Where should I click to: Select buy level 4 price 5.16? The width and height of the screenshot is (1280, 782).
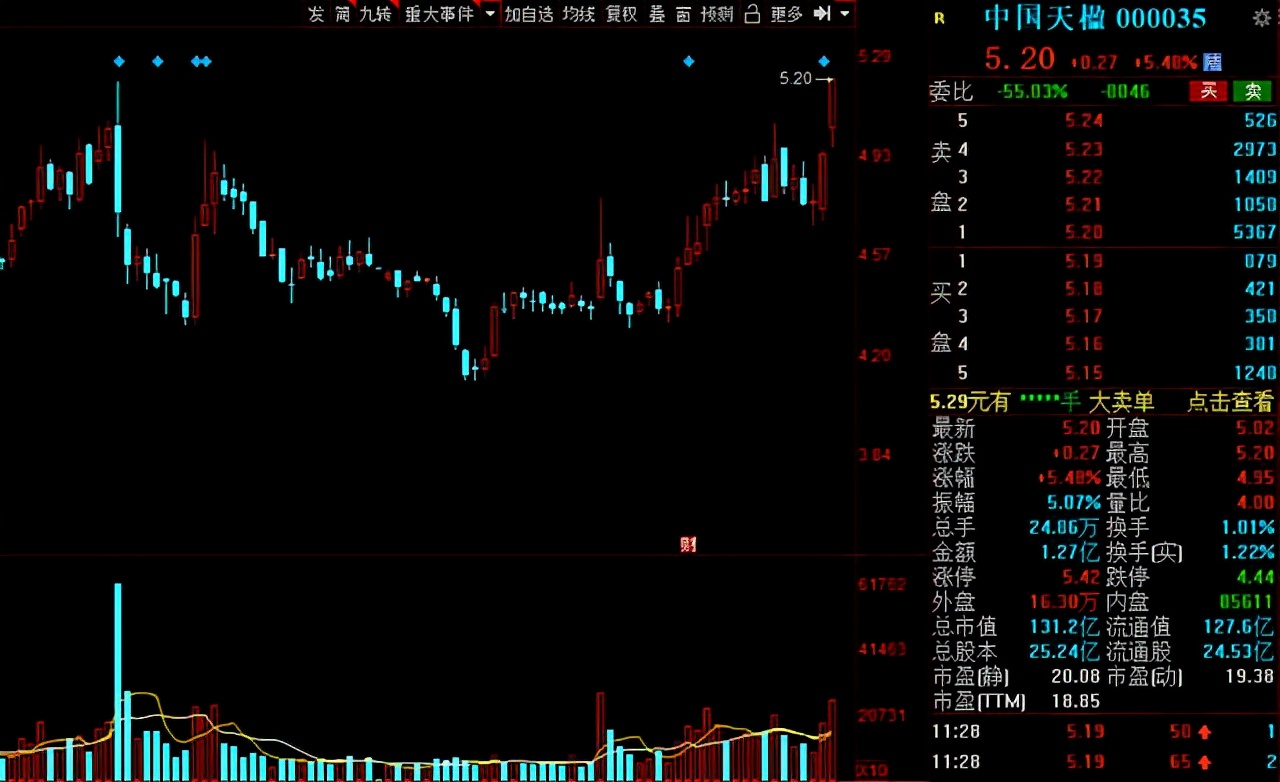point(1084,345)
